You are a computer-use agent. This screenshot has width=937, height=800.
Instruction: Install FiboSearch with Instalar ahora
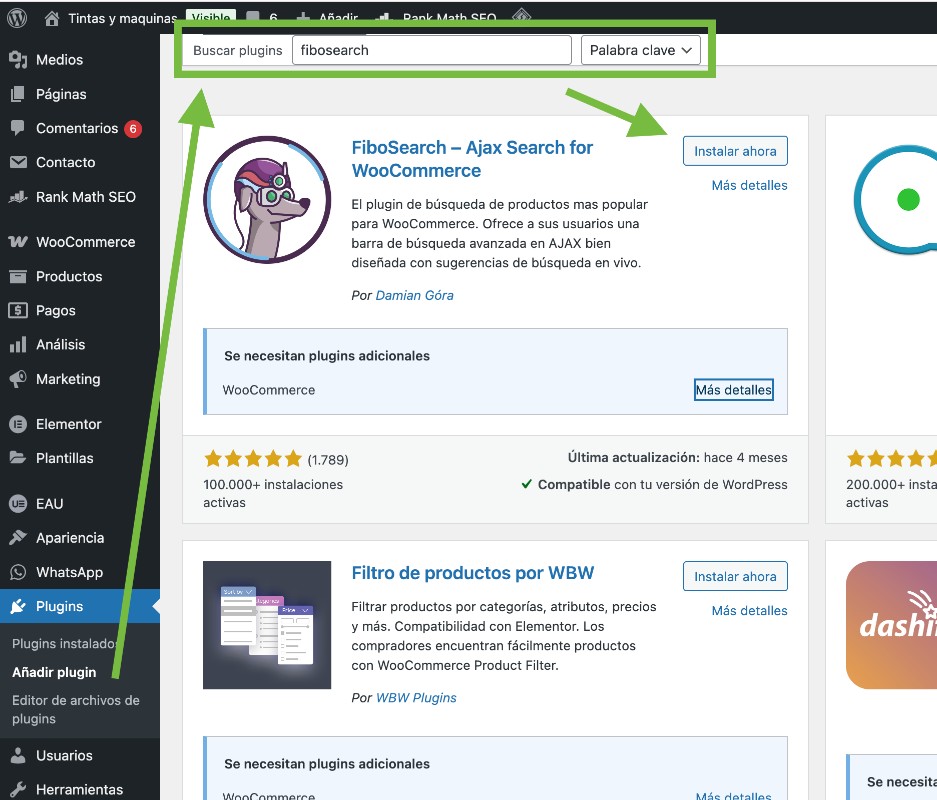[x=735, y=150]
